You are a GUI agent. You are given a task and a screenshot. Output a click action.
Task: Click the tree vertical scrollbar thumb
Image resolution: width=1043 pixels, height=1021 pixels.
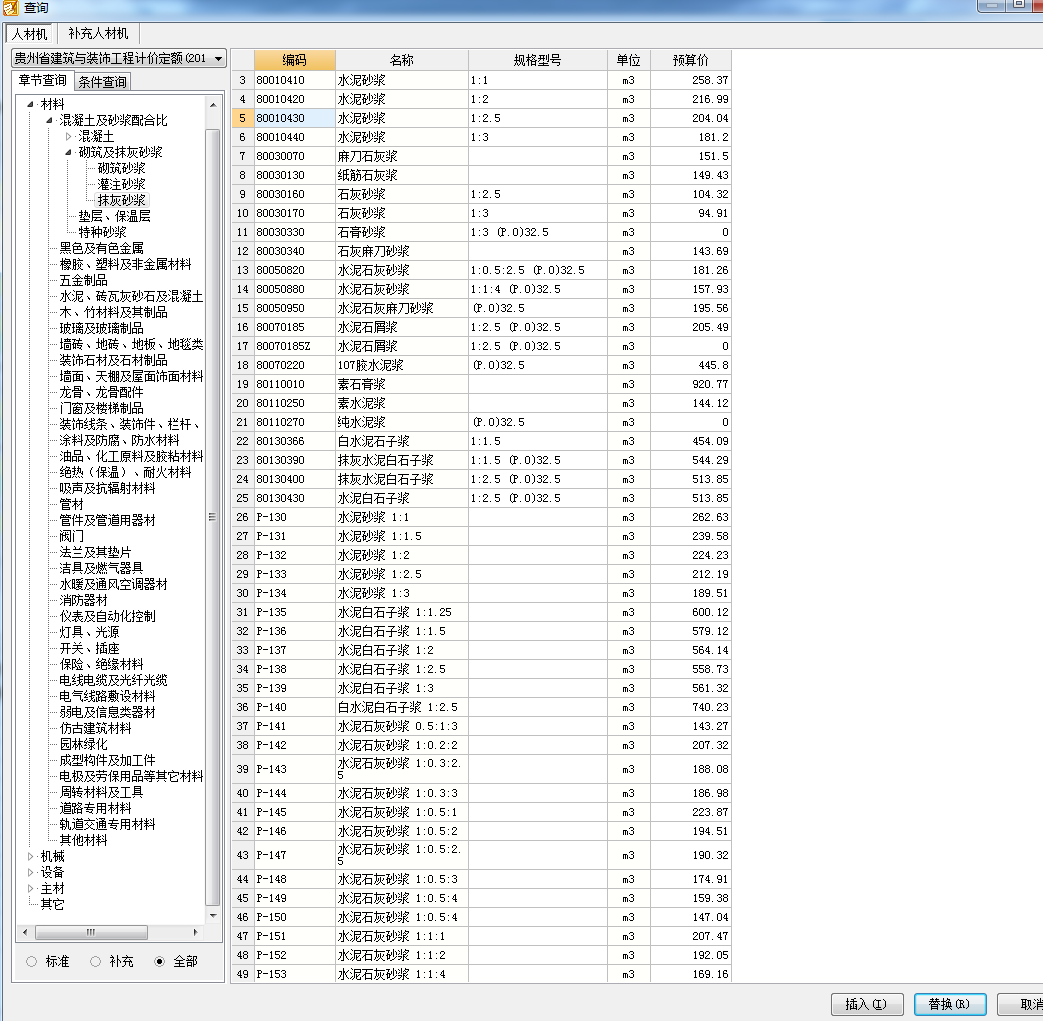click(x=213, y=517)
